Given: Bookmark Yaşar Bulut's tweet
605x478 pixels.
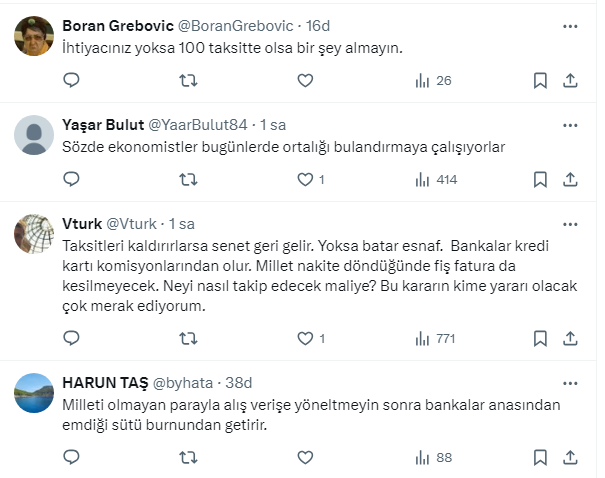Looking at the screenshot, I should [540, 180].
